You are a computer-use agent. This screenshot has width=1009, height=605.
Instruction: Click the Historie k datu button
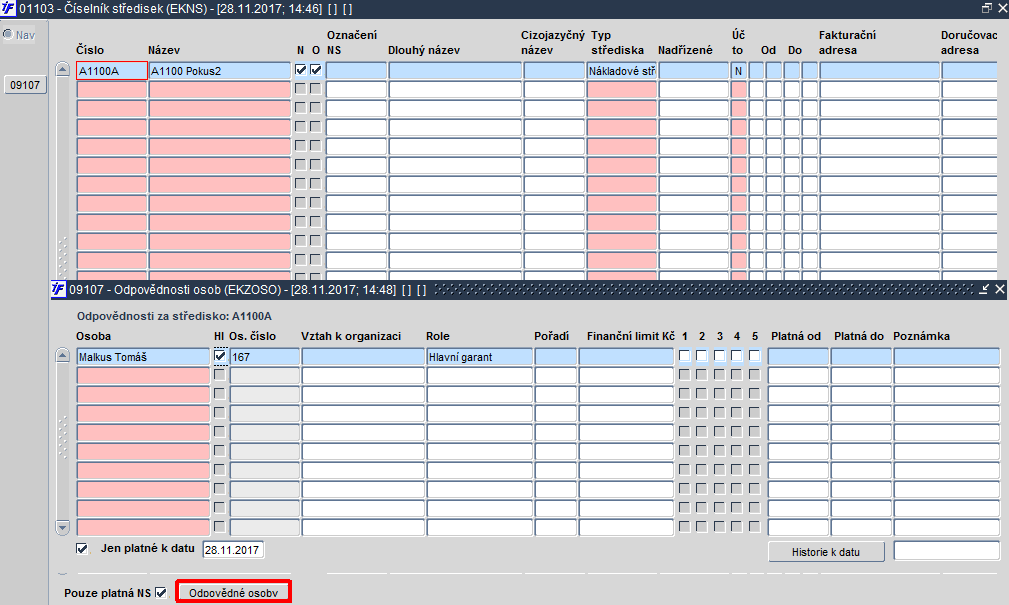(x=826, y=552)
